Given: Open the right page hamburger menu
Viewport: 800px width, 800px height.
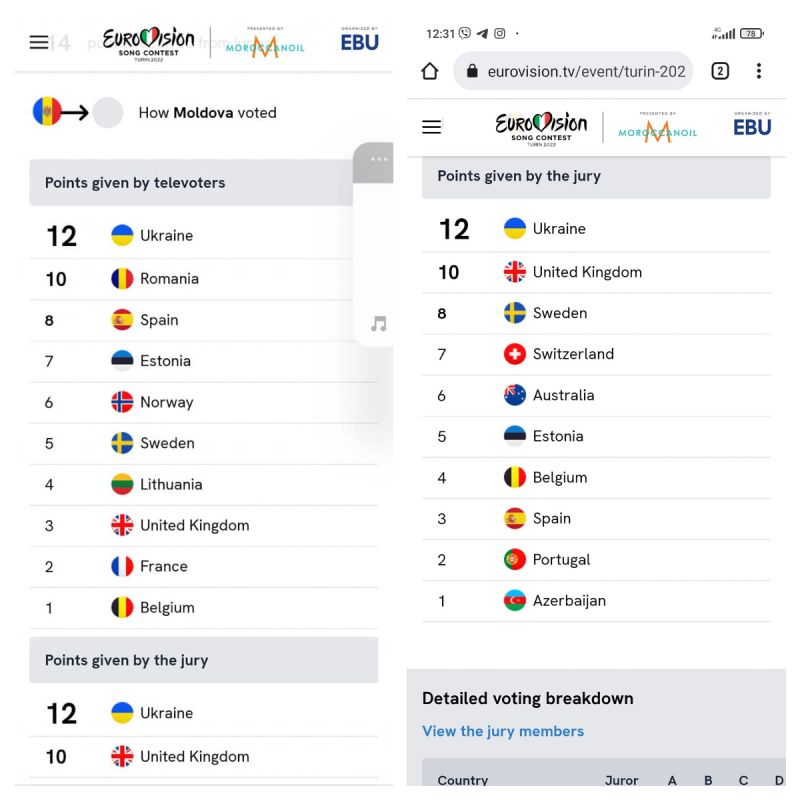Looking at the screenshot, I should [431, 127].
